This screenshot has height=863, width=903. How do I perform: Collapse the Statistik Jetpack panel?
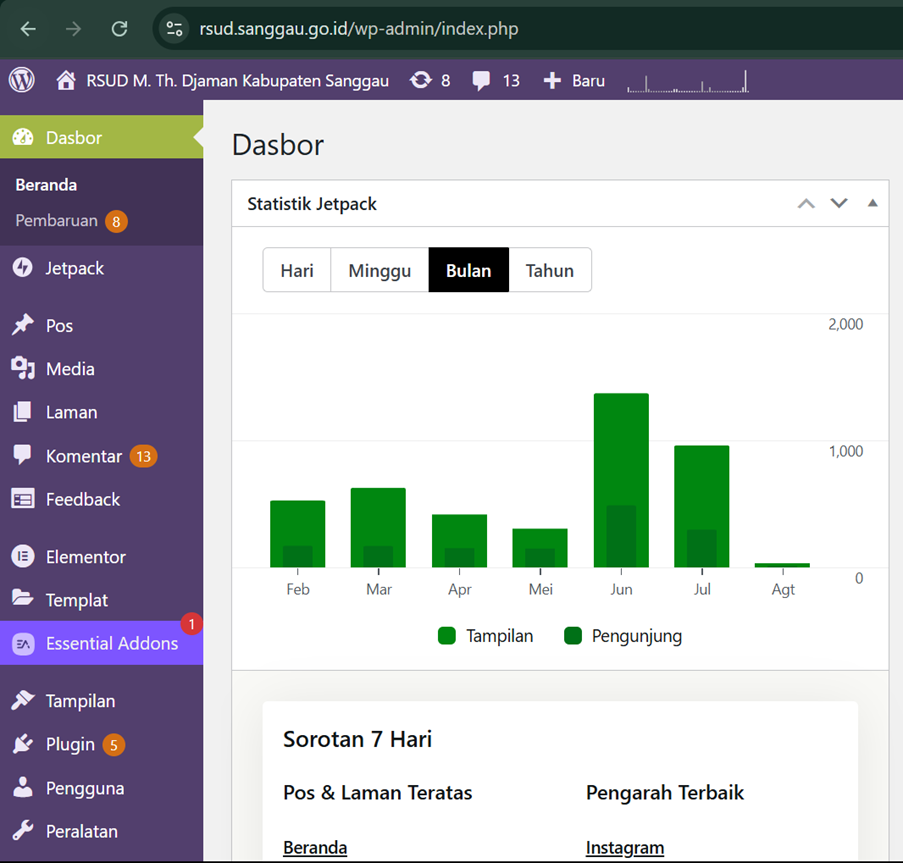pos(872,204)
